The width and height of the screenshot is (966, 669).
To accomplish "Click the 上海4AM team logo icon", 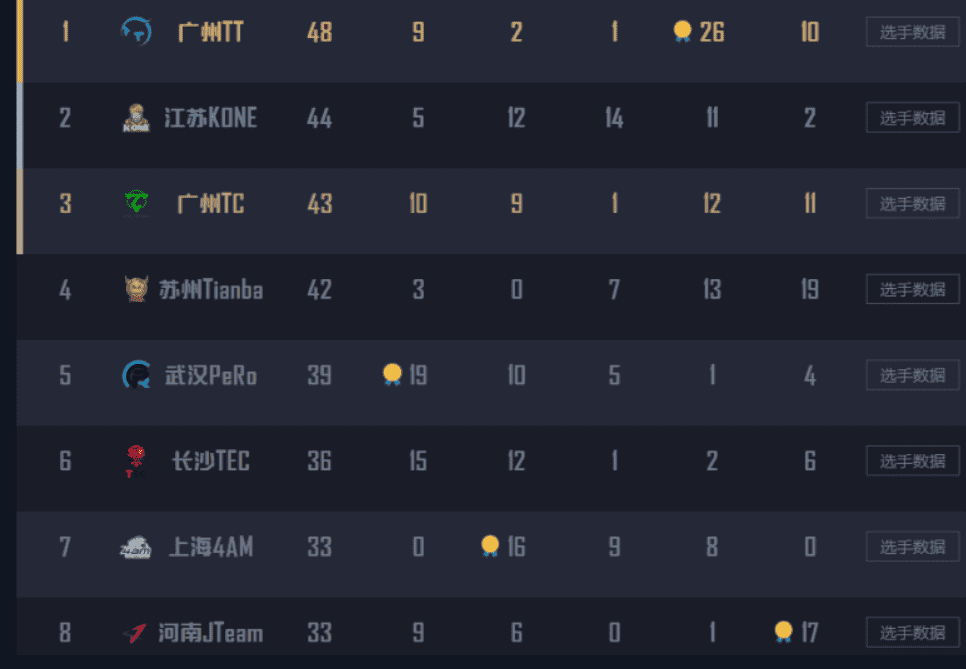I will click(x=136, y=547).
